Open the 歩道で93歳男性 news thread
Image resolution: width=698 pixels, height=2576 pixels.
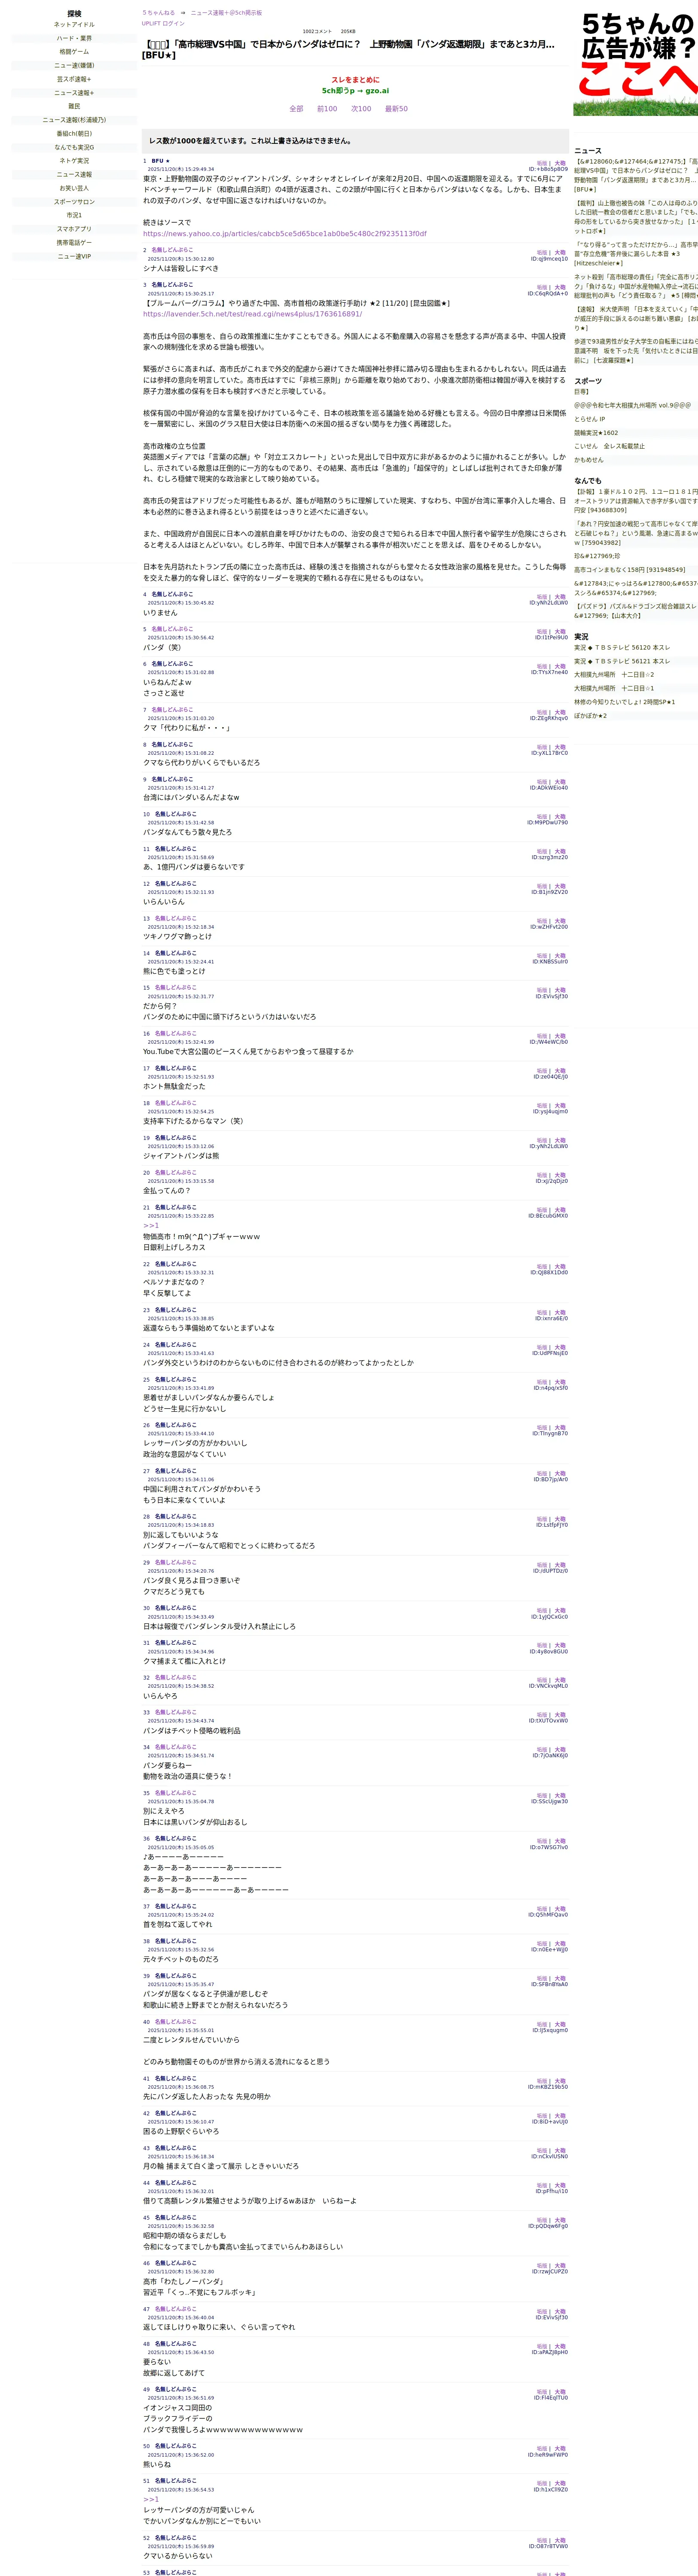coord(636,351)
